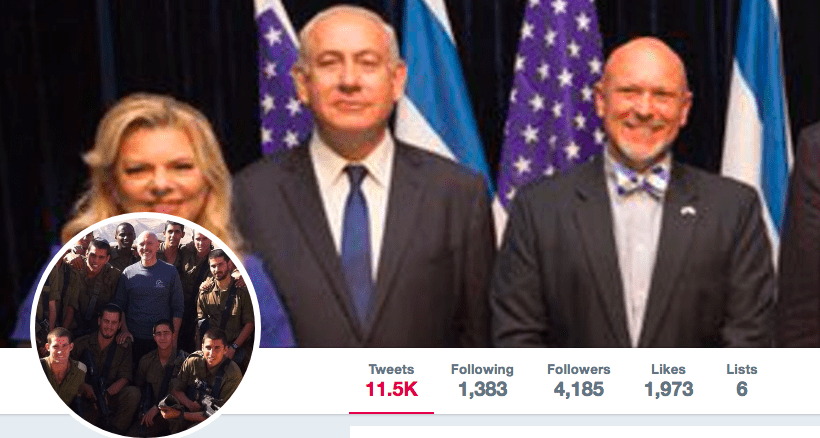Open the Followers tab
Screen dimensions: 820x438
(578, 381)
